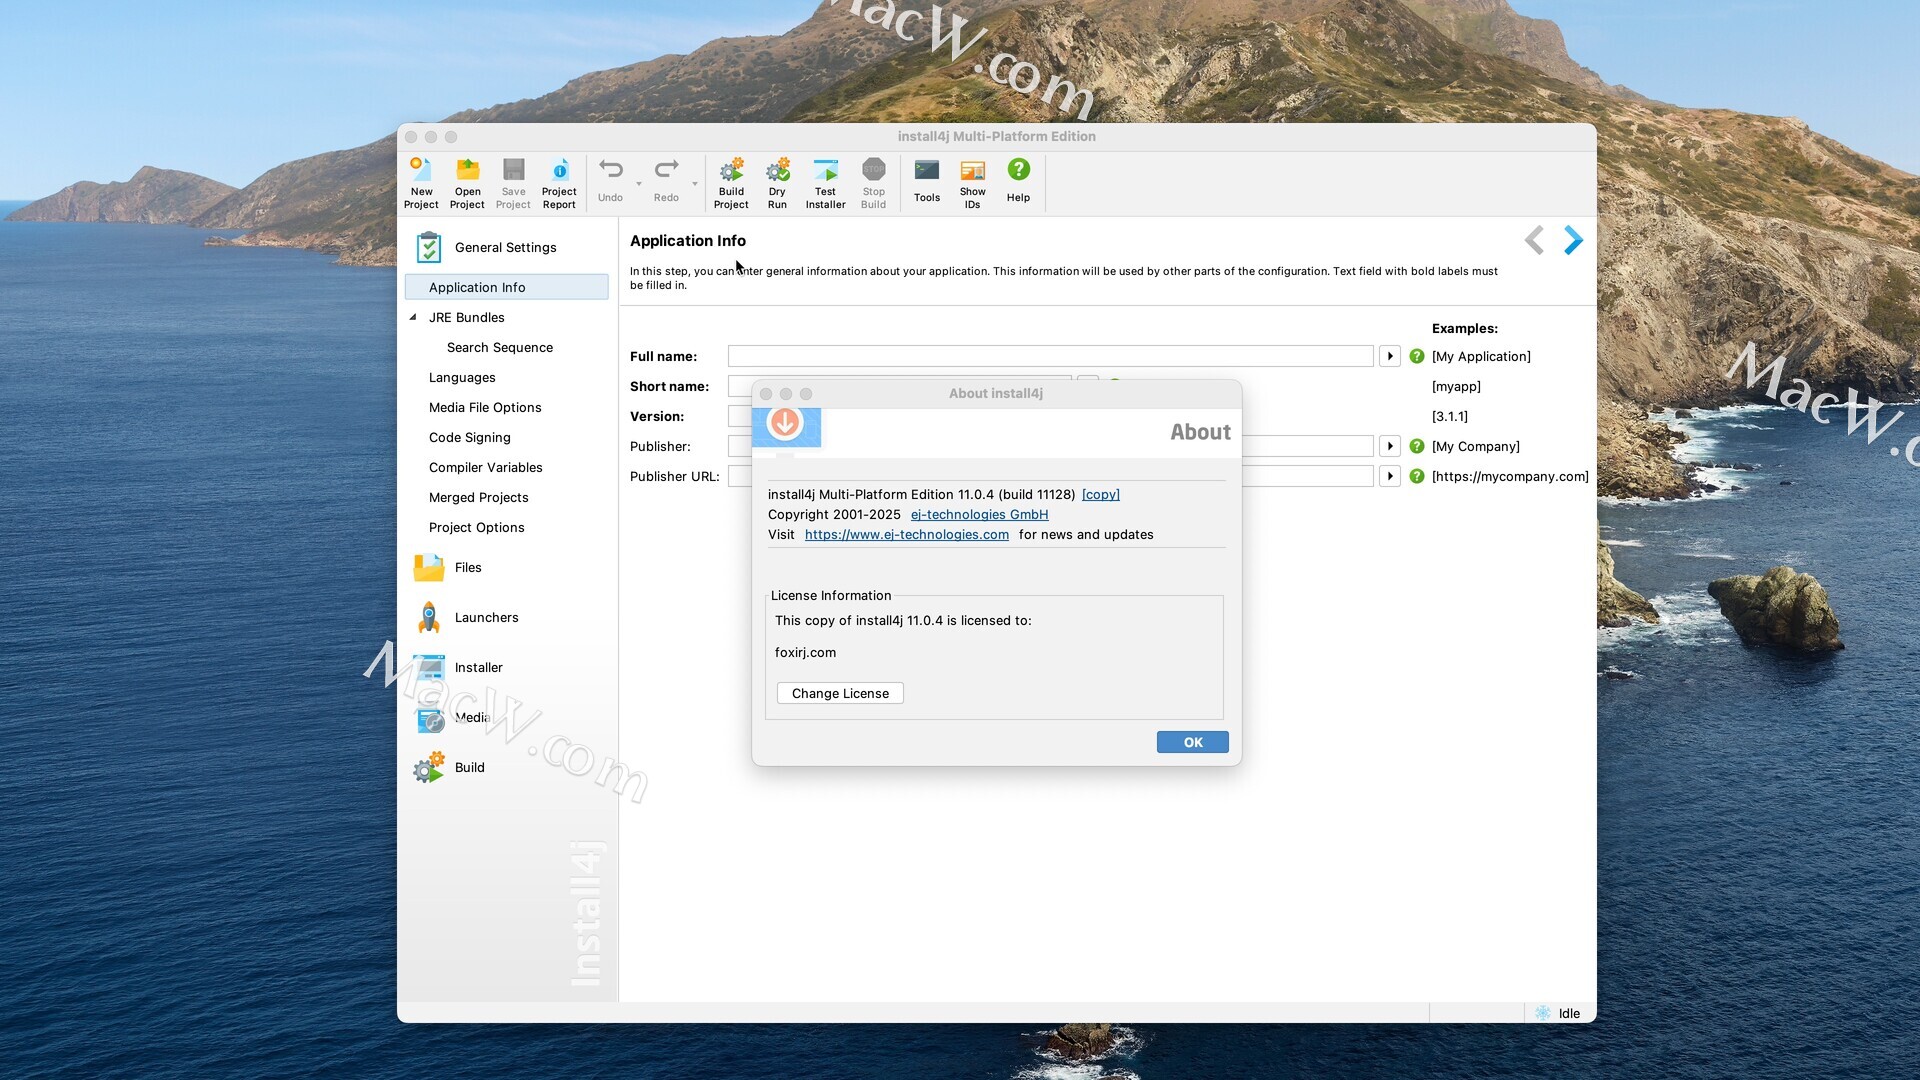Open variable arrow button for Publisher
The height and width of the screenshot is (1080, 1920).
(x=1390, y=446)
